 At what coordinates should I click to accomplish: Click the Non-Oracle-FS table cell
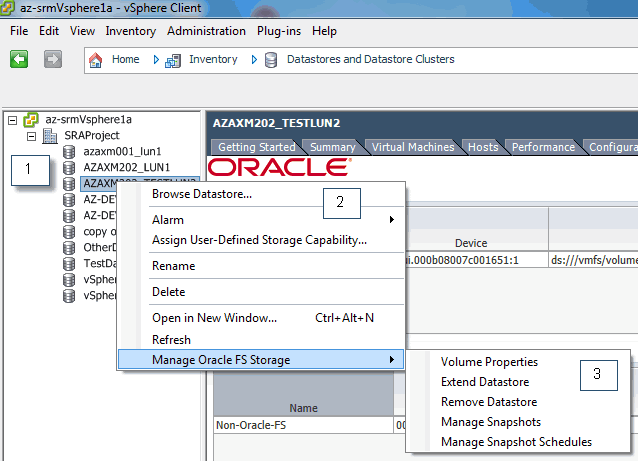303,425
